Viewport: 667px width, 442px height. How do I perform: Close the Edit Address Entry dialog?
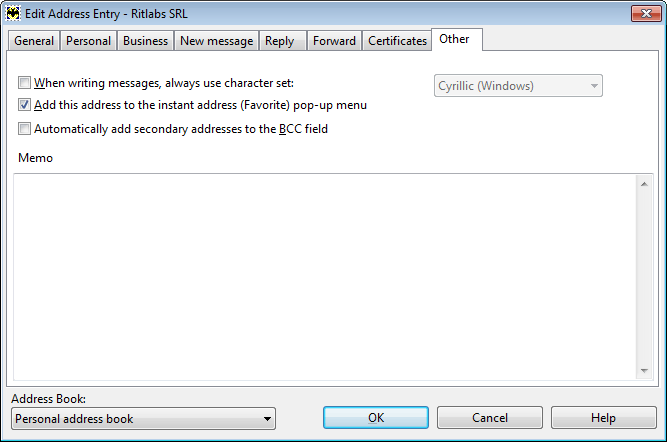click(646, 13)
